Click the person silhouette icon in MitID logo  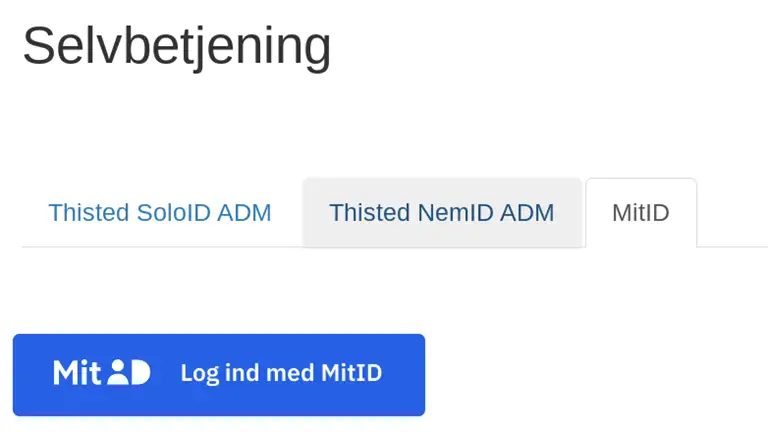(x=118, y=373)
